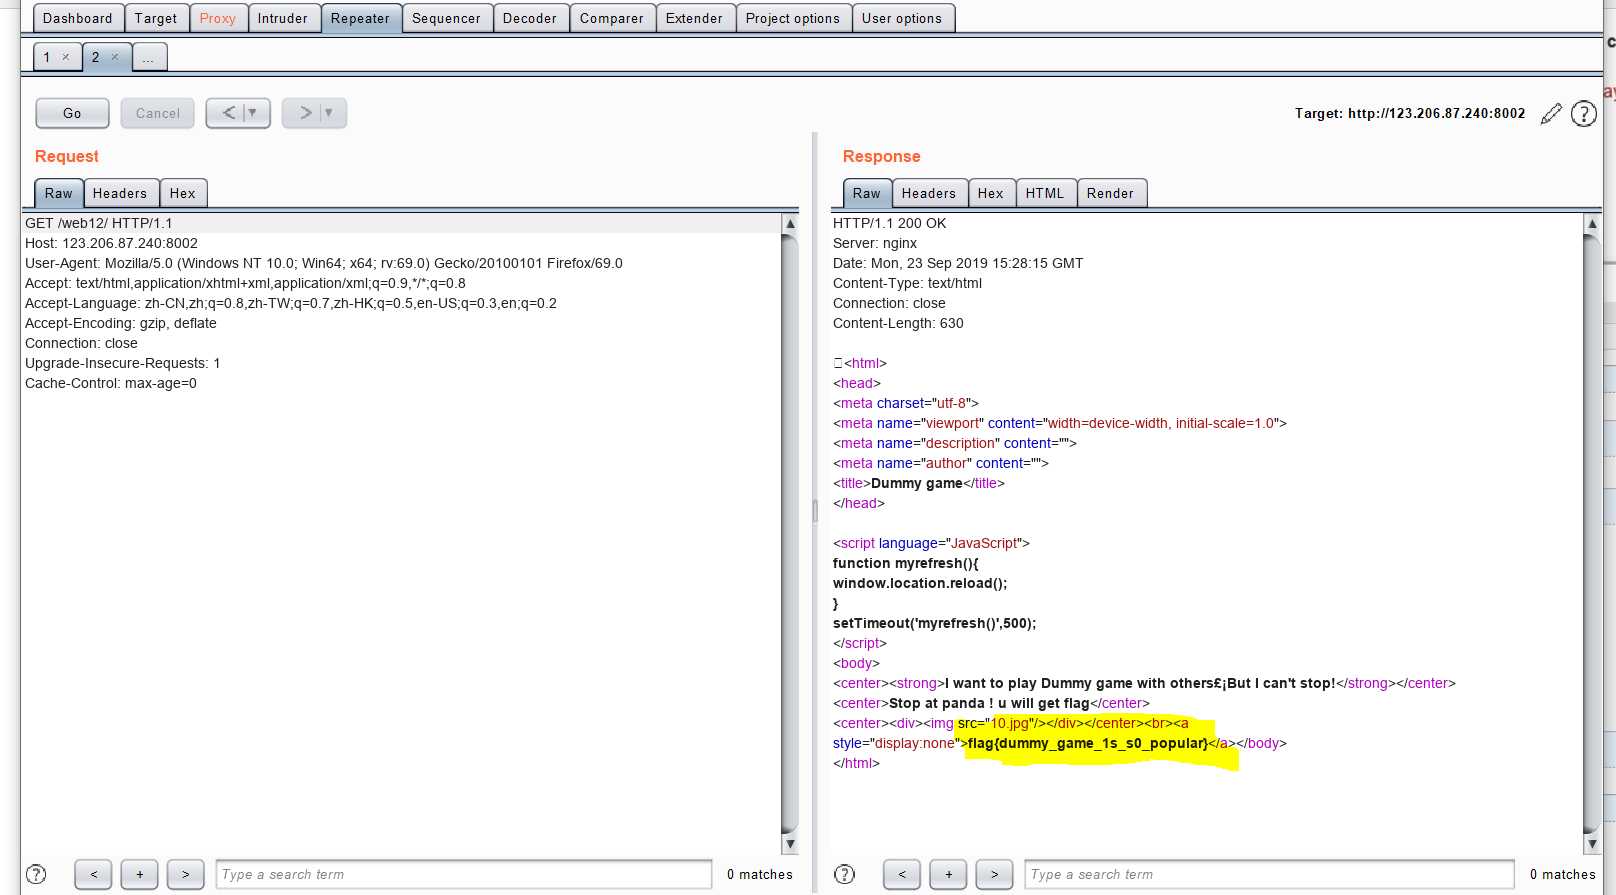Click HTTP/1.1 200 OK status line
The image size is (1616, 895).
[x=890, y=223]
